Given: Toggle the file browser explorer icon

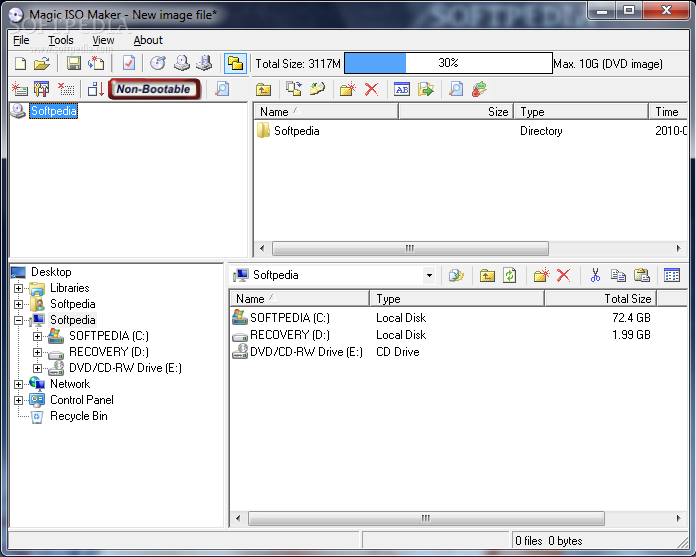Looking at the screenshot, I should point(235,63).
